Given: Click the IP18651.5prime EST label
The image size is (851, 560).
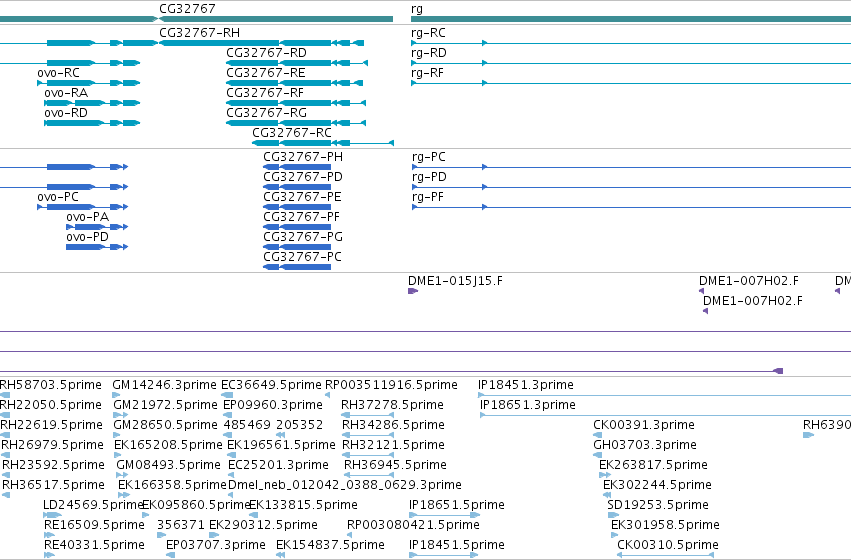Looking at the screenshot, I should tap(457, 505).
